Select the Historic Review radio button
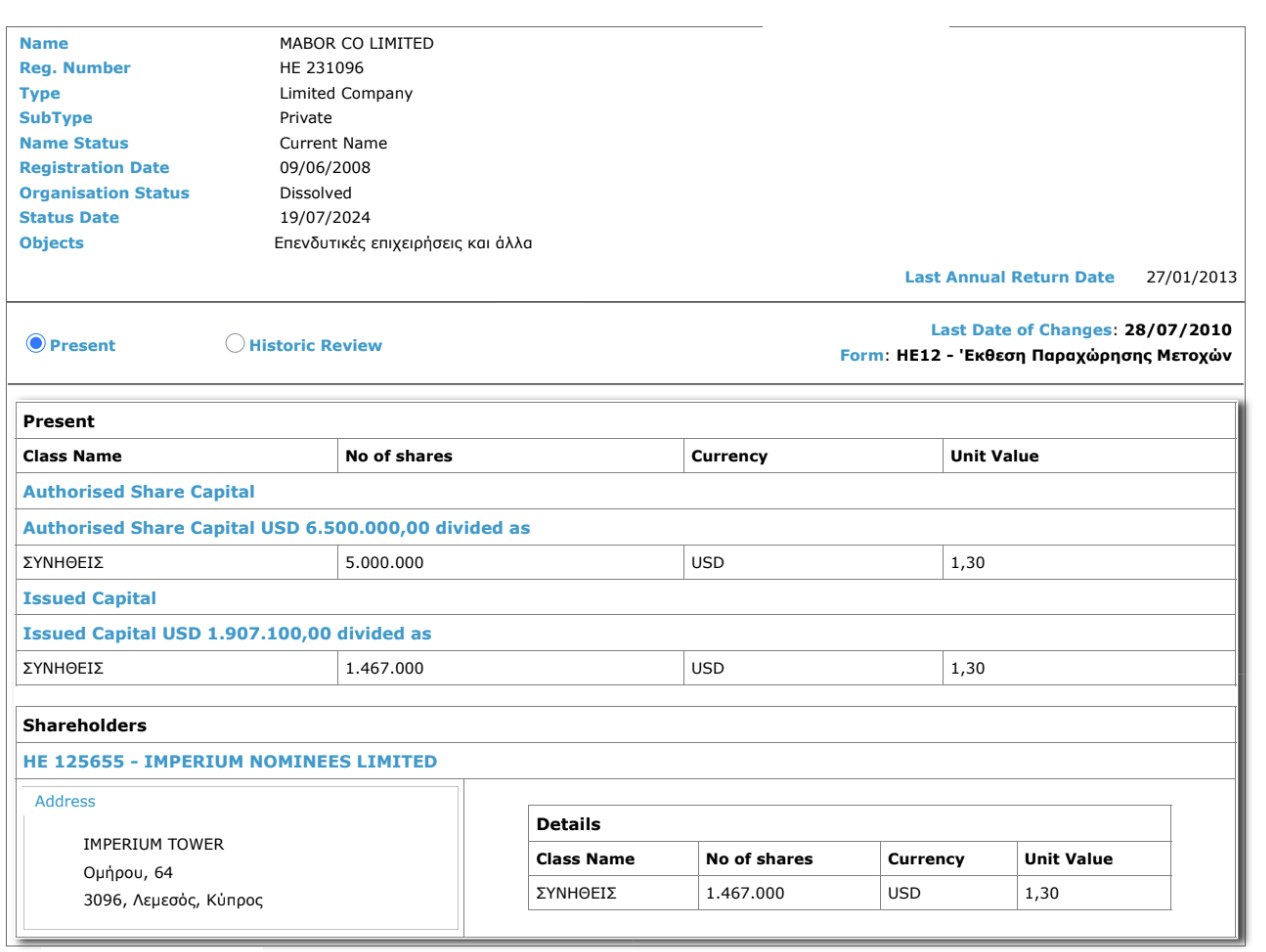This screenshot has height=952, width=1266. point(235,344)
